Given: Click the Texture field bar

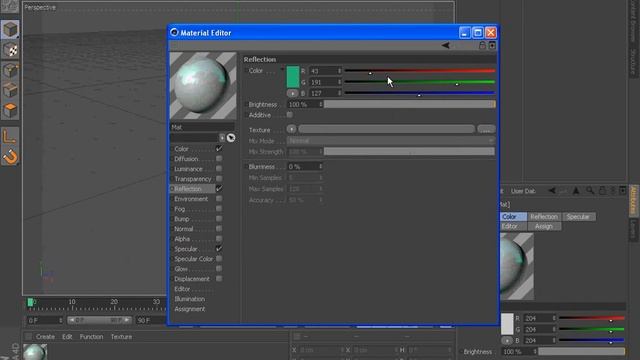Looking at the screenshot, I should [387, 129].
